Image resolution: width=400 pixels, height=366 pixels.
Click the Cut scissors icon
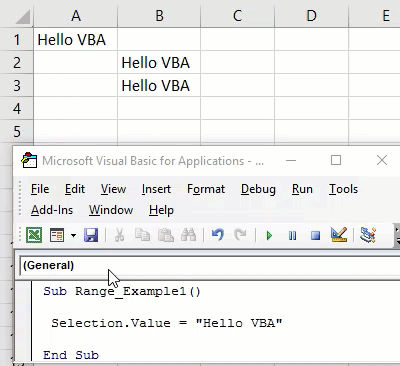pos(119,235)
